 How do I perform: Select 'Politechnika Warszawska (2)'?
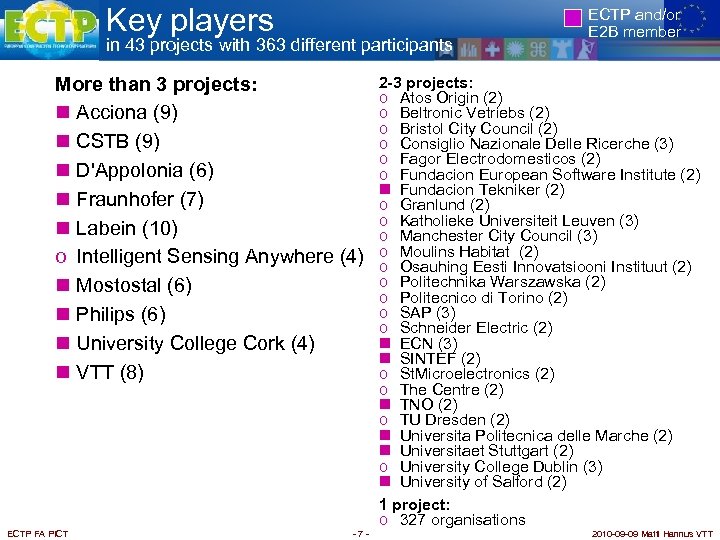pyautogui.click(x=502, y=282)
